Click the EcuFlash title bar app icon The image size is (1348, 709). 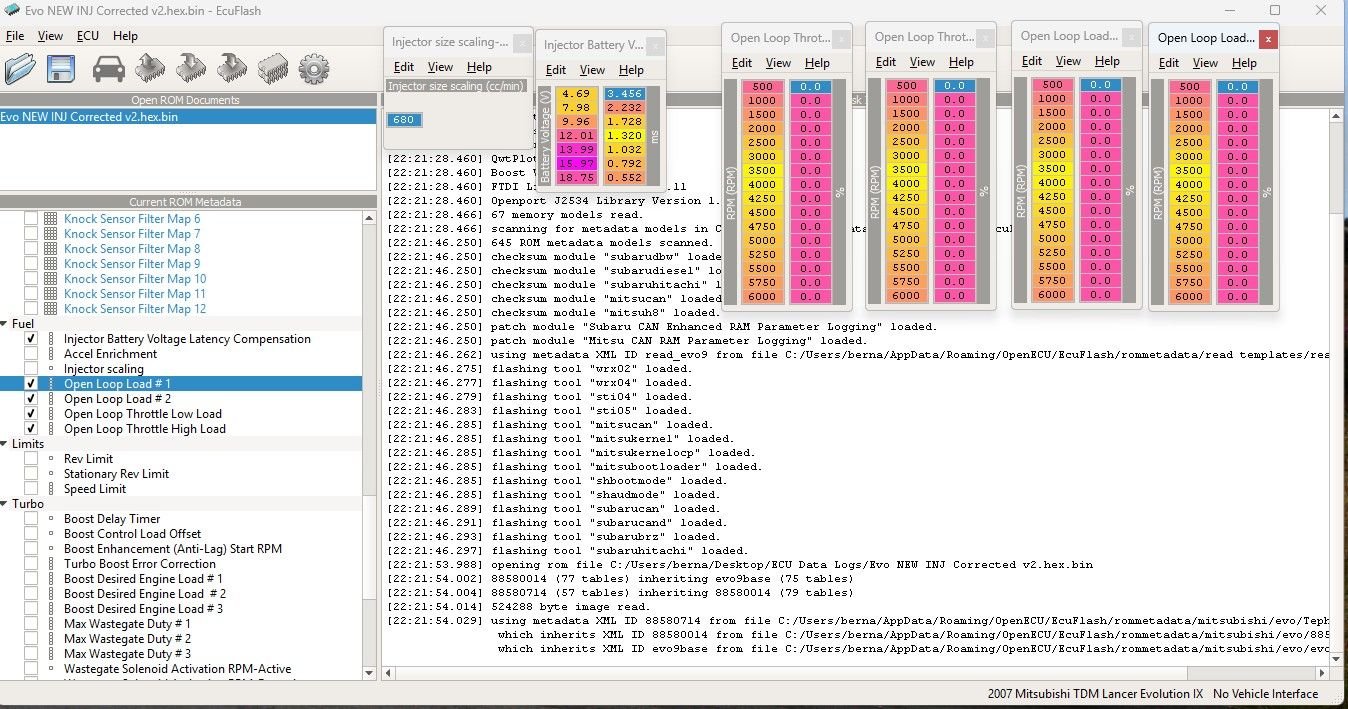coord(10,10)
